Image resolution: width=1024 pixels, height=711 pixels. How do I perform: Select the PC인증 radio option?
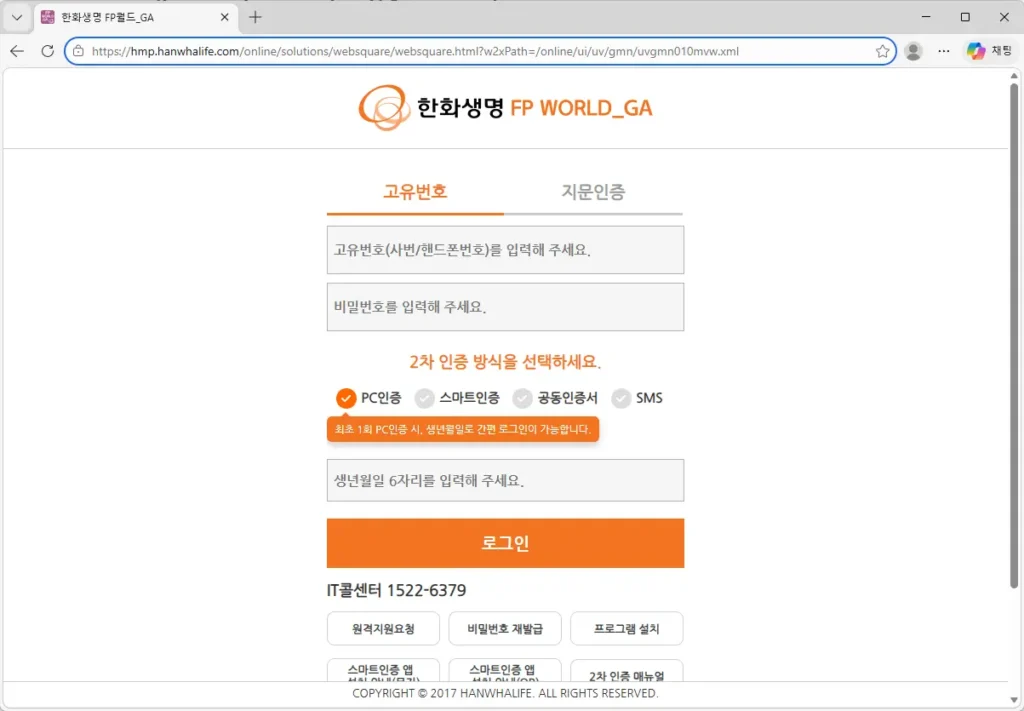346,398
